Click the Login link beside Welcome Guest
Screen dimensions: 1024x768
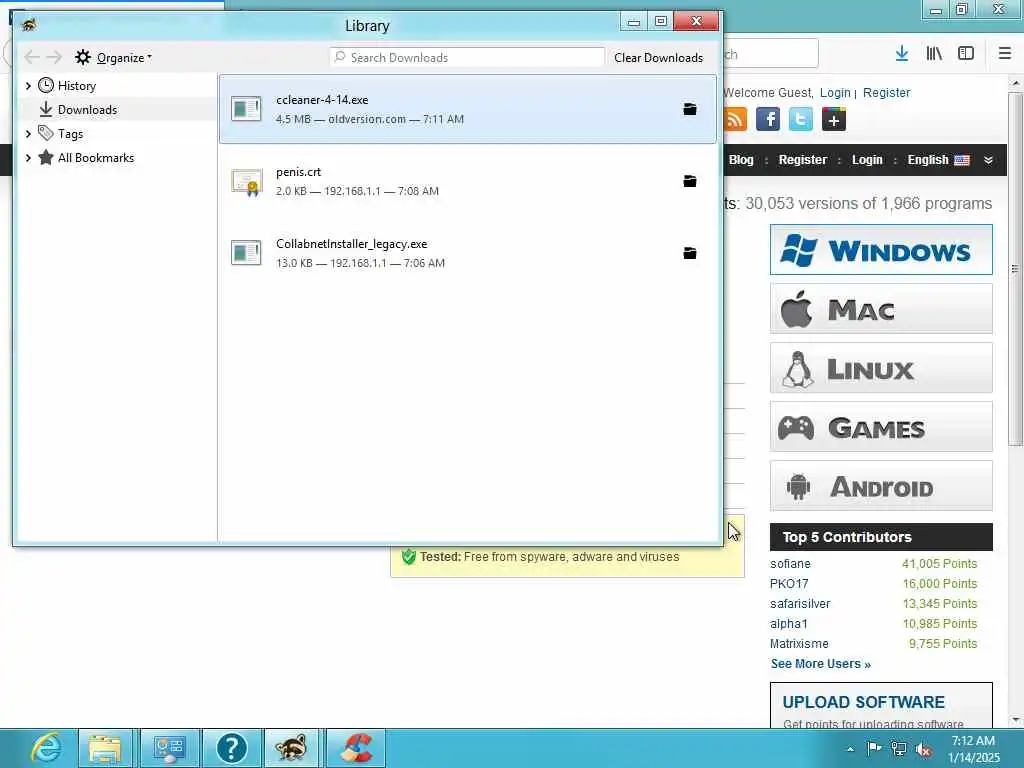(835, 93)
